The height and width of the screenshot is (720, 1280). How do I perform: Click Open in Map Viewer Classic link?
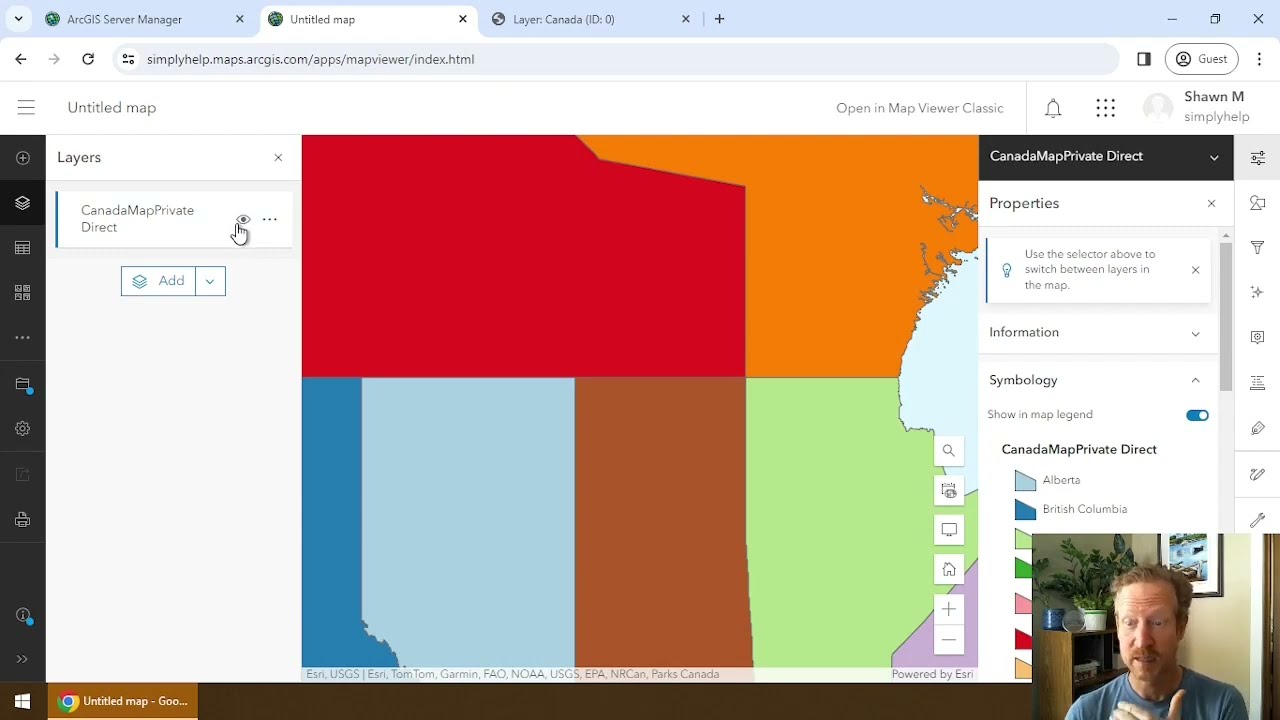[x=919, y=108]
